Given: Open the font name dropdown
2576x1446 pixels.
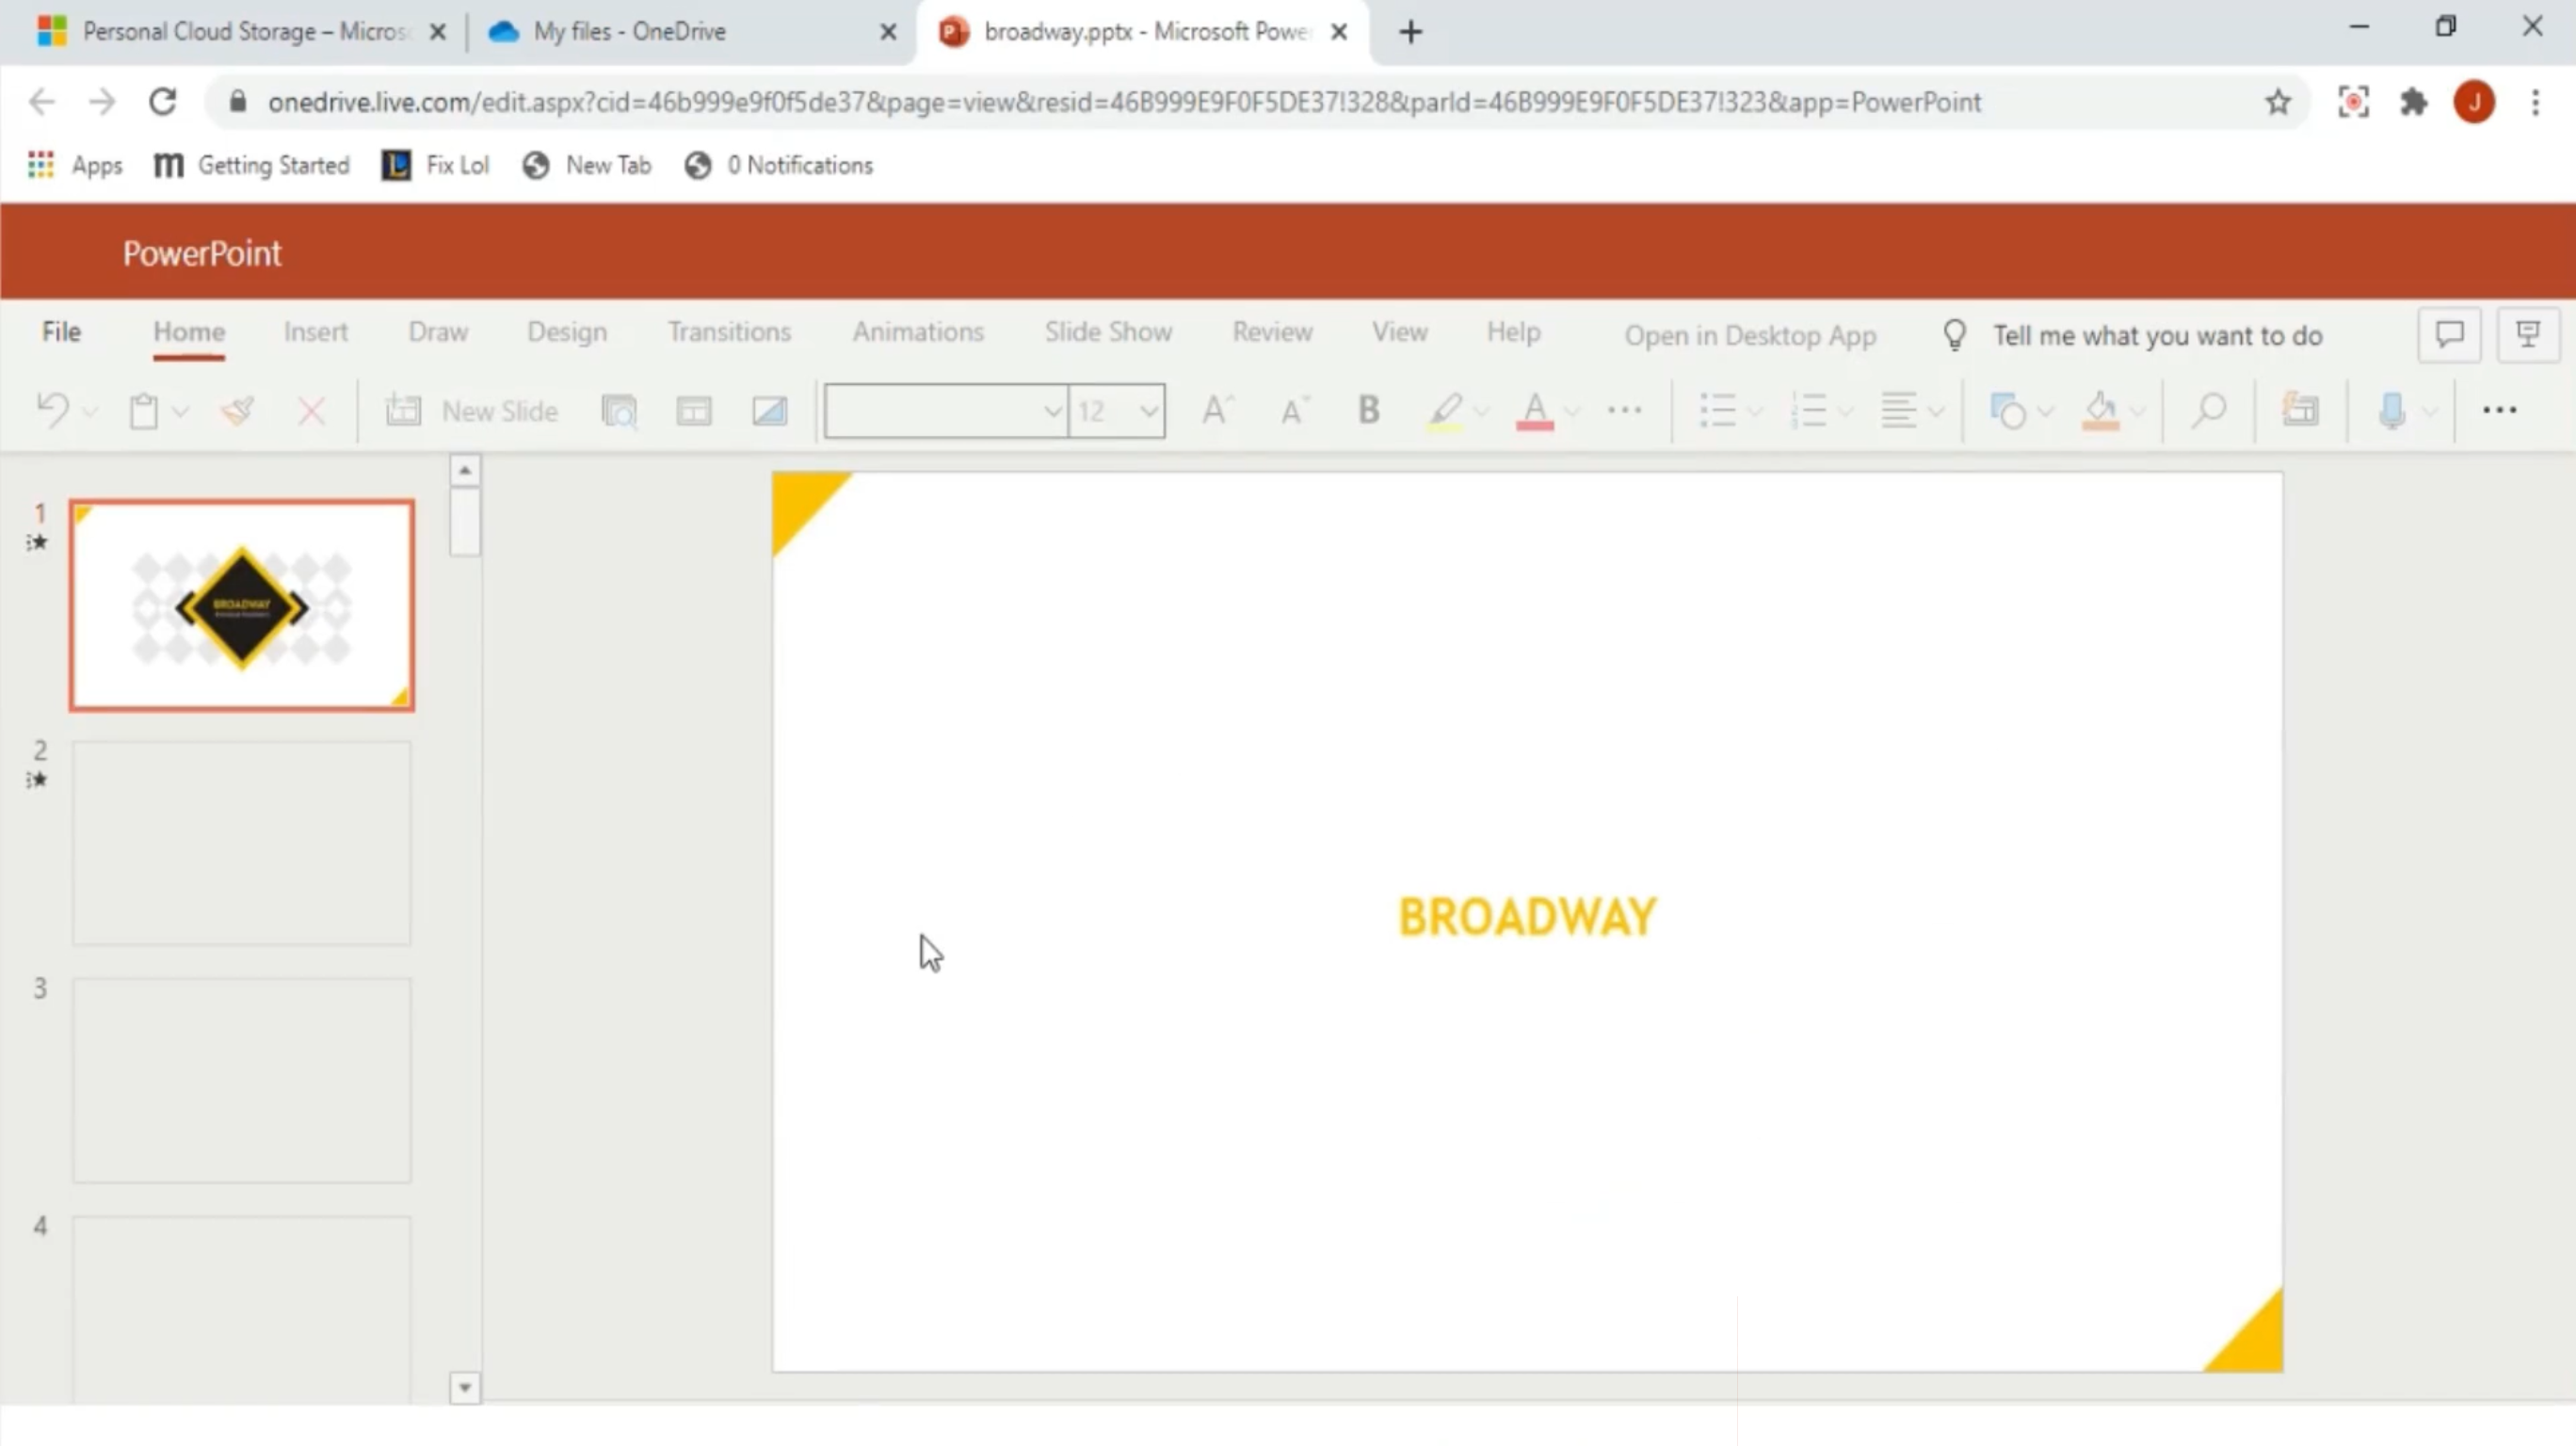Looking at the screenshot, I should (x=1052, y=410).
